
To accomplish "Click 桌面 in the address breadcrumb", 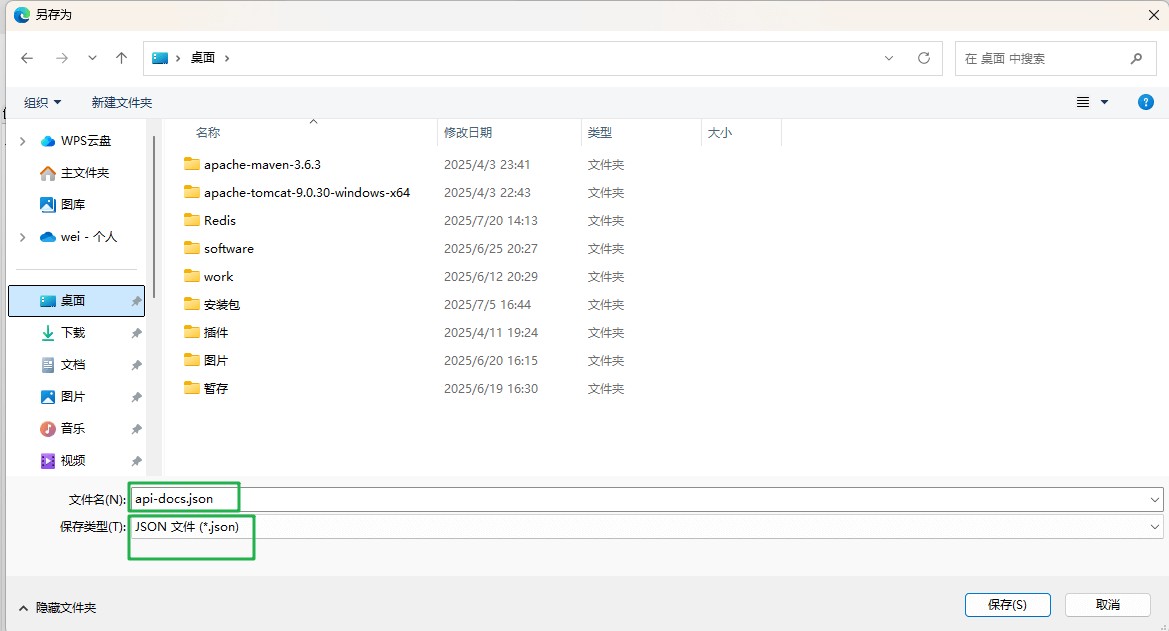I will pos(204,57).
